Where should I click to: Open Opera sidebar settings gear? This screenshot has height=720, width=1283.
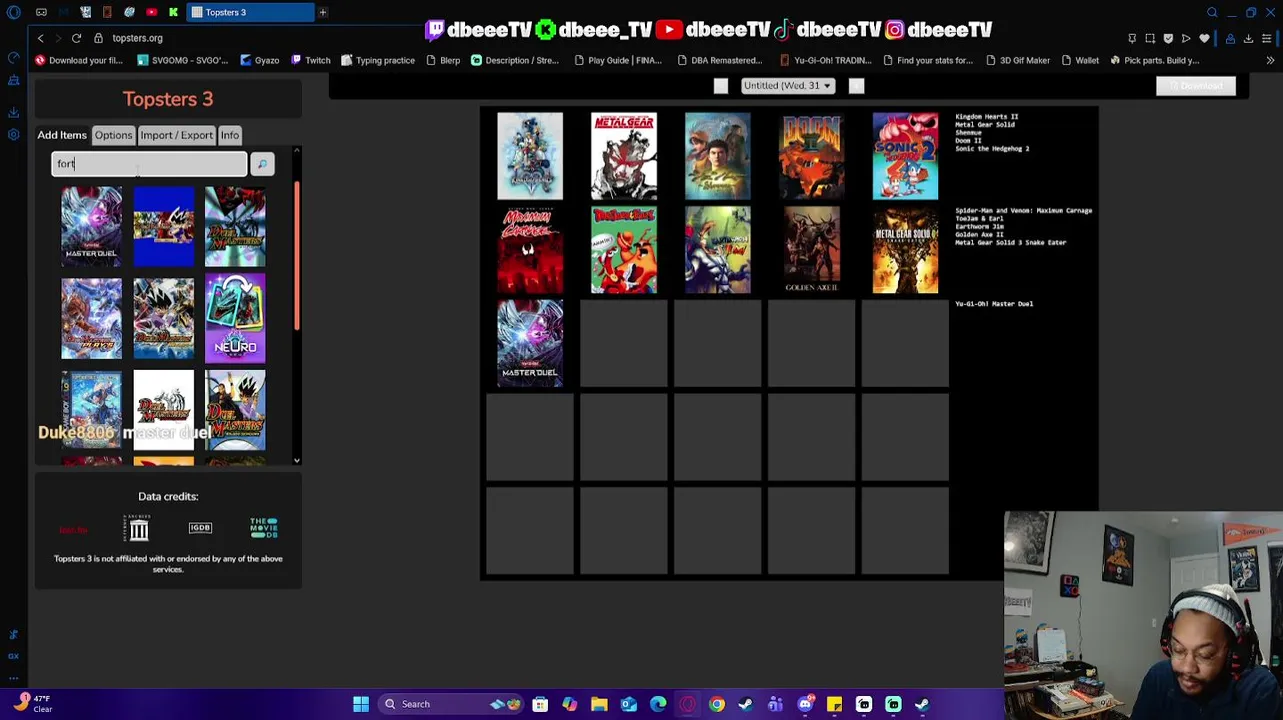pos(13,134)
